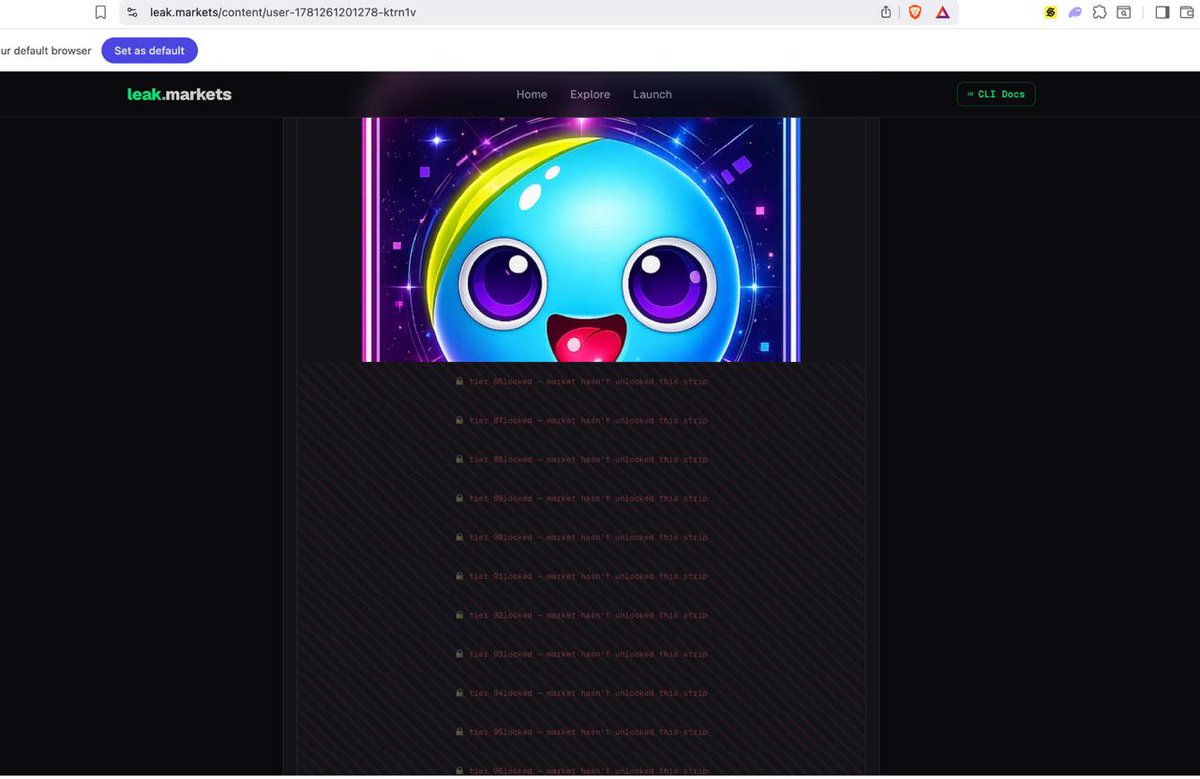
Task: Click the blue blob character image
Action: click(x=581, y=240)
